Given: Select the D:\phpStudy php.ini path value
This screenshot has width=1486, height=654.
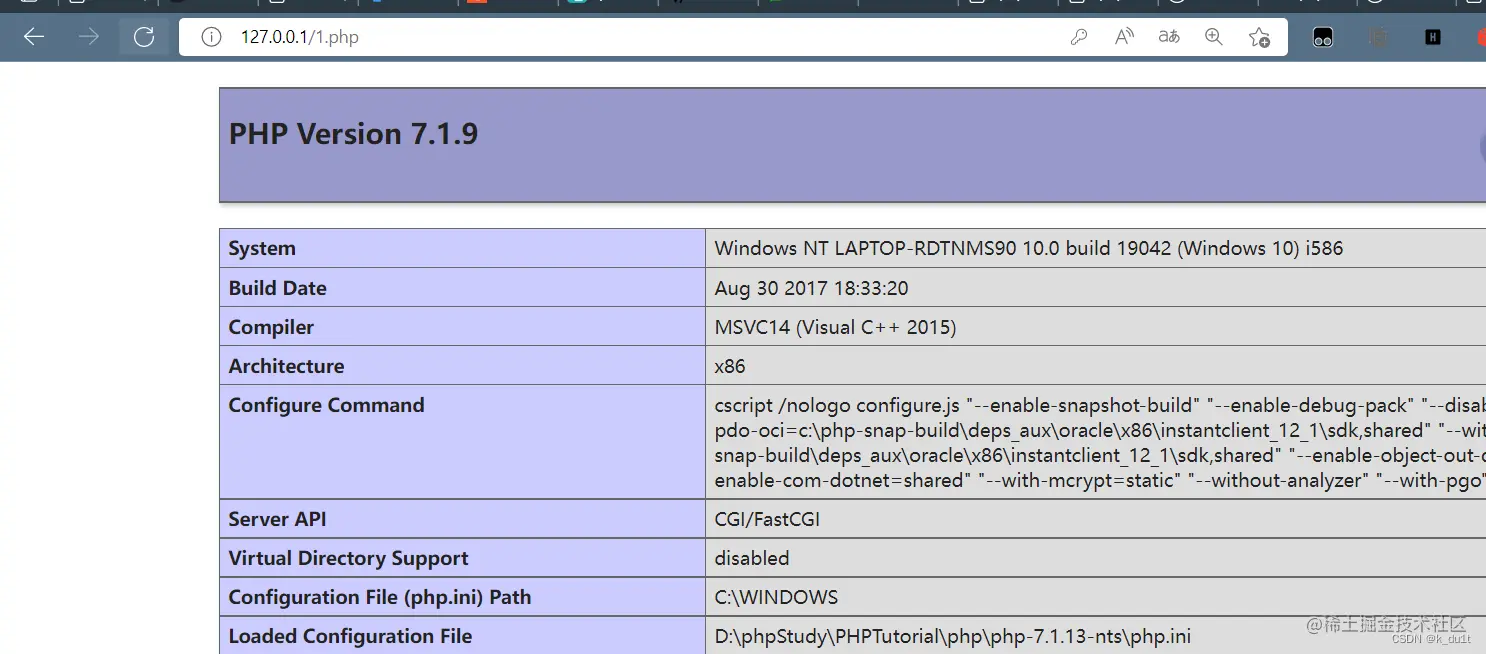Looking at the screenshot, I should 952,636.
